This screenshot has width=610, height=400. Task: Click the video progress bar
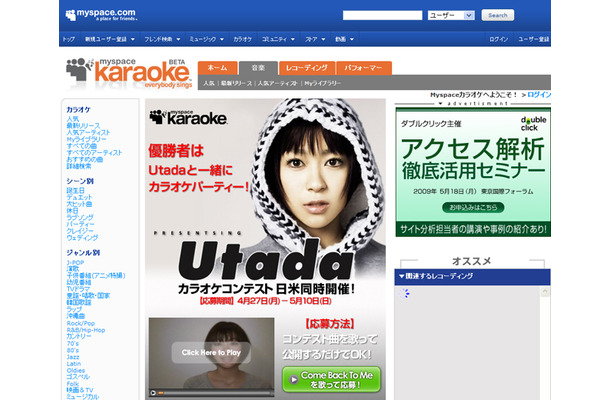tap(214, 393)
